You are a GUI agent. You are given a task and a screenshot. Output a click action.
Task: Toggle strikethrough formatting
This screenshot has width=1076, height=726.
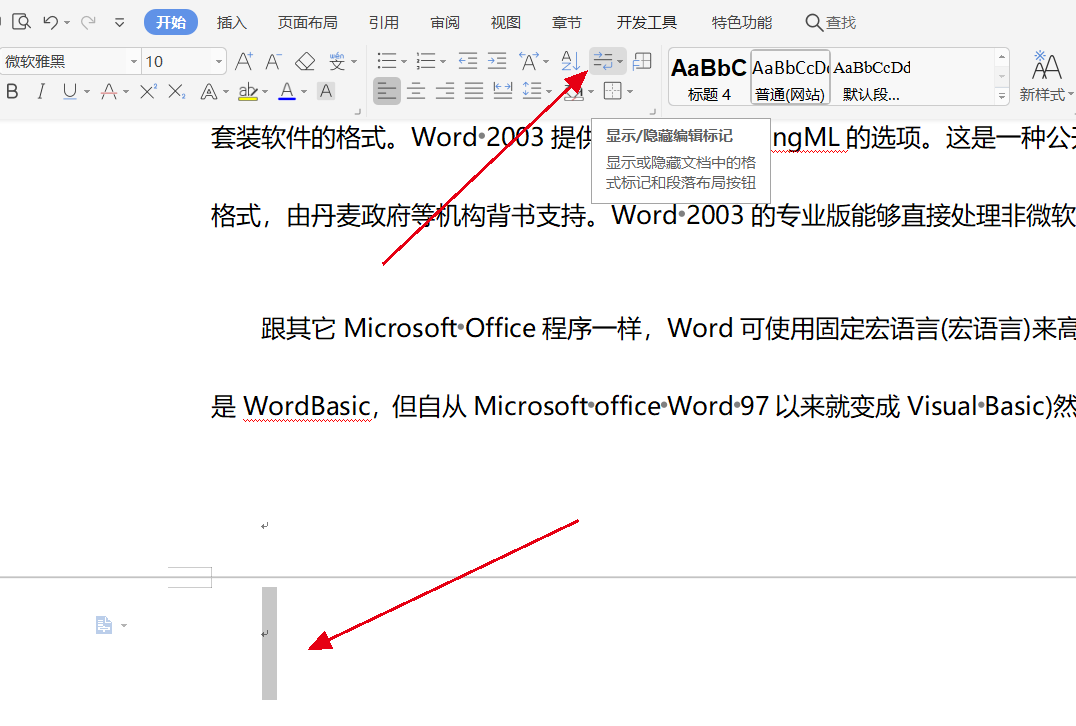tap(108, 91)
